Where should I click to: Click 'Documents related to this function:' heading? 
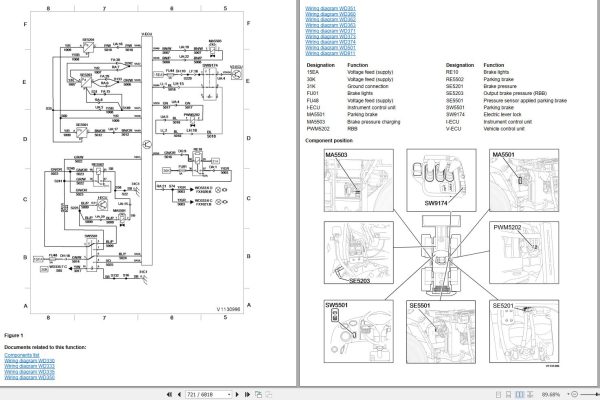pos(45,347)
